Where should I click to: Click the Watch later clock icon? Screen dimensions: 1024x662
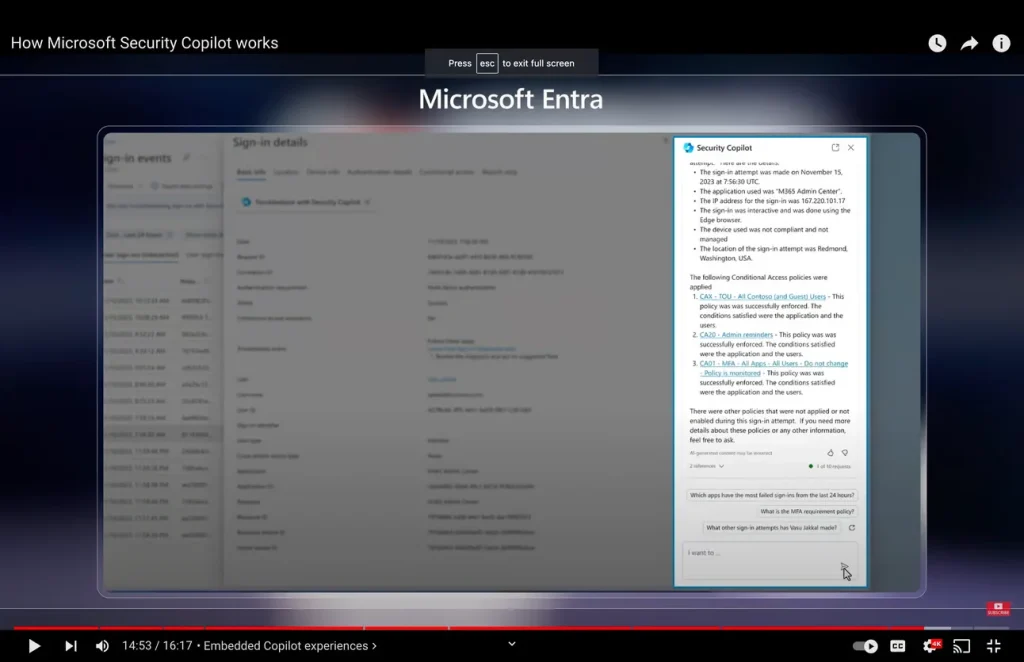937,43
